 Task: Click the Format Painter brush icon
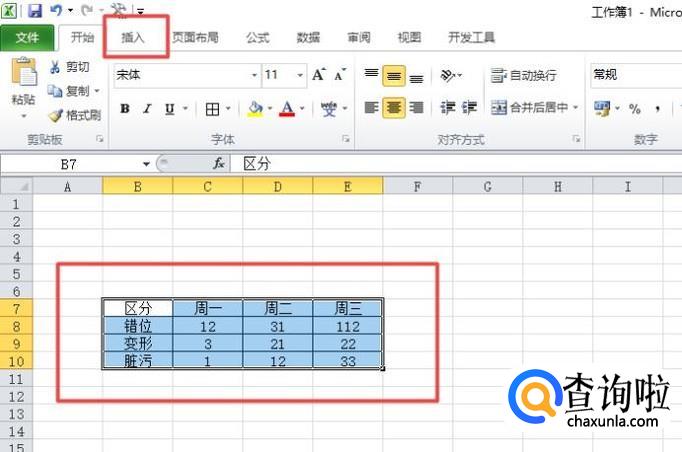(55, 115)
